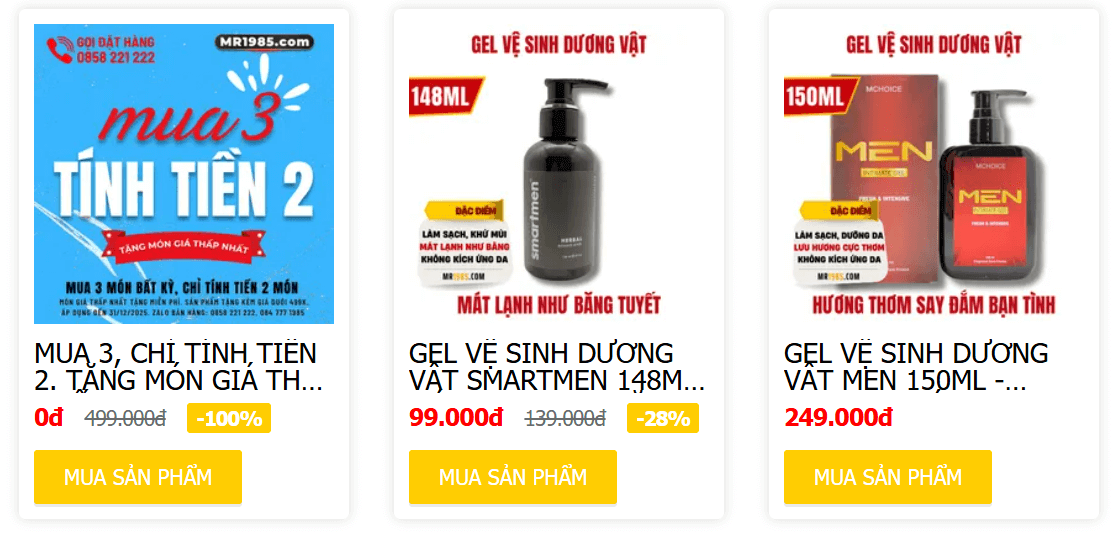Click the 249.000đ price
This screenshot has height=541, width=1117.
pyautogui.click(x=838, y=418)
